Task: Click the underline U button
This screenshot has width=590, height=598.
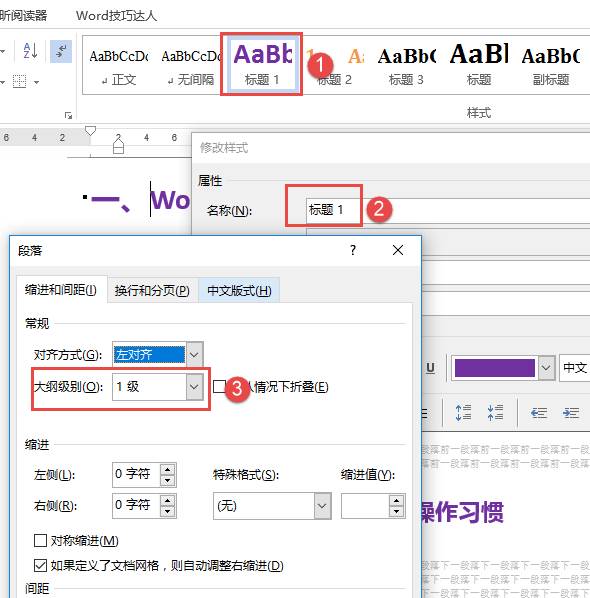Action: coord(430,368)
